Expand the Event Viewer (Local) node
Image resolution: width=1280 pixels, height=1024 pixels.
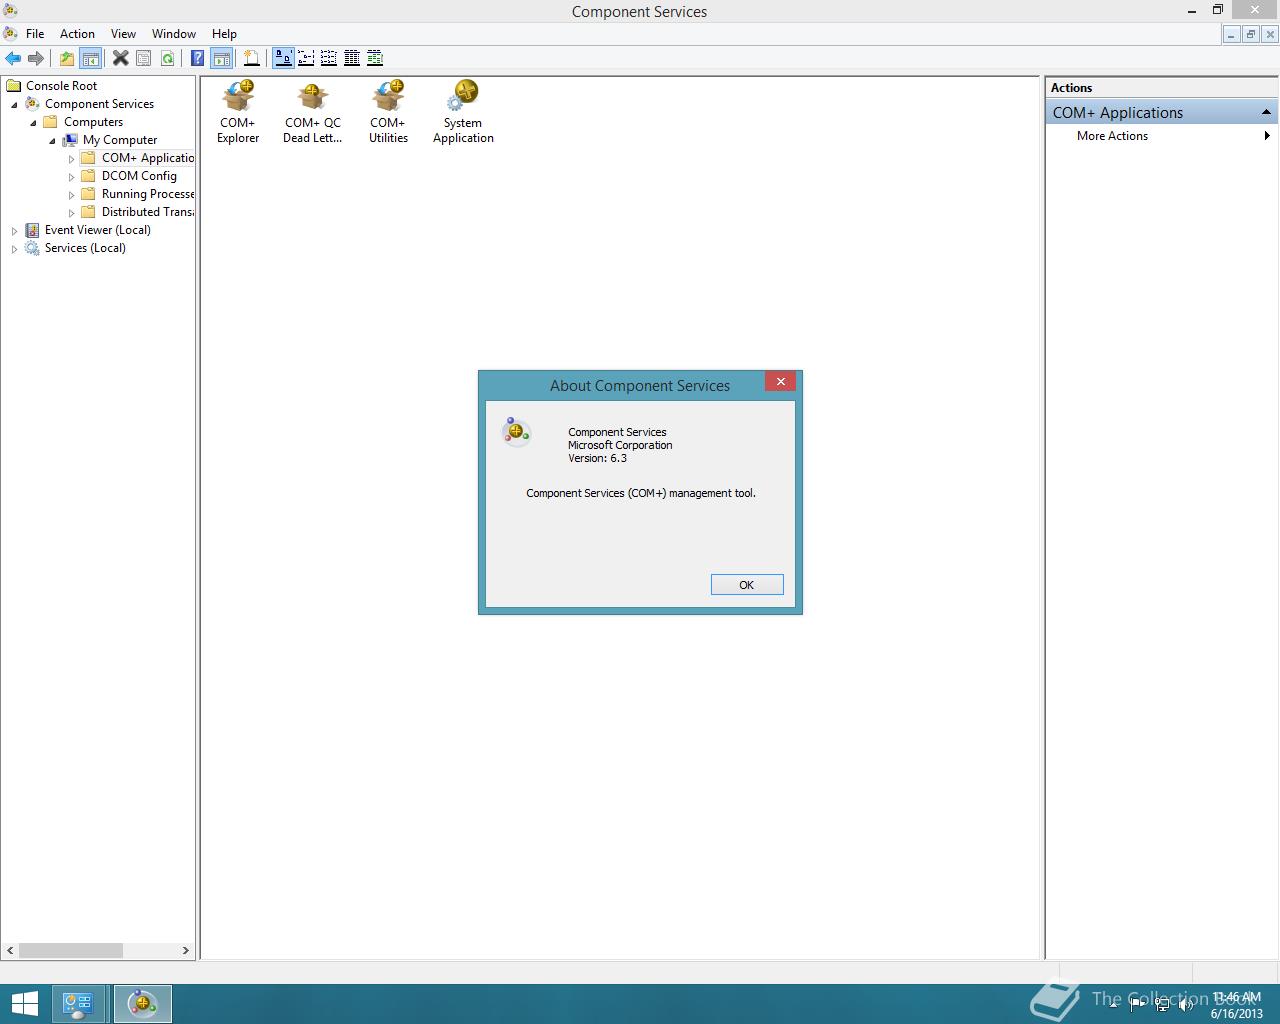click(x=14, y=231)
